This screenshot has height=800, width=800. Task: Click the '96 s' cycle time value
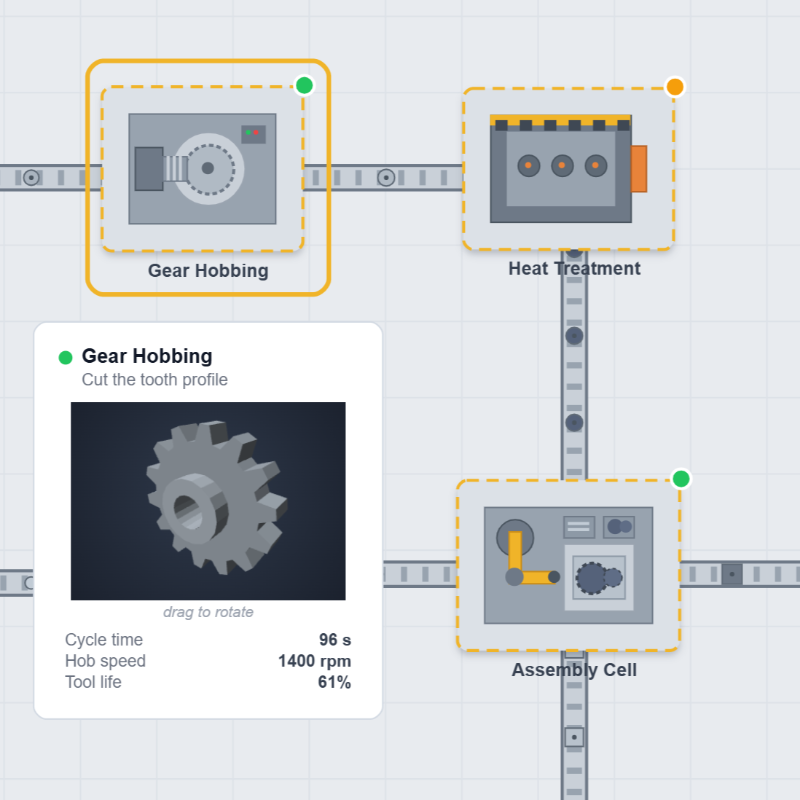click(335, 640)
